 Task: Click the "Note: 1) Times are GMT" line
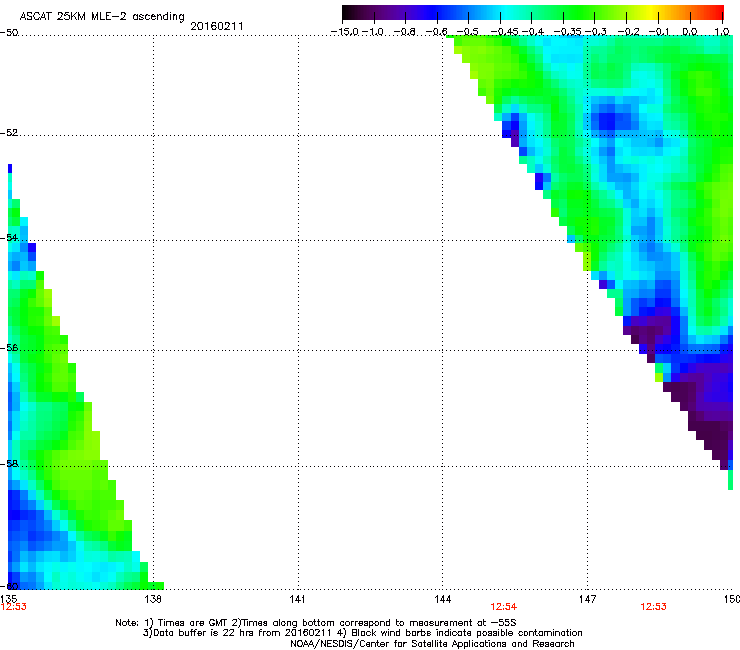[x=316, y=623]
